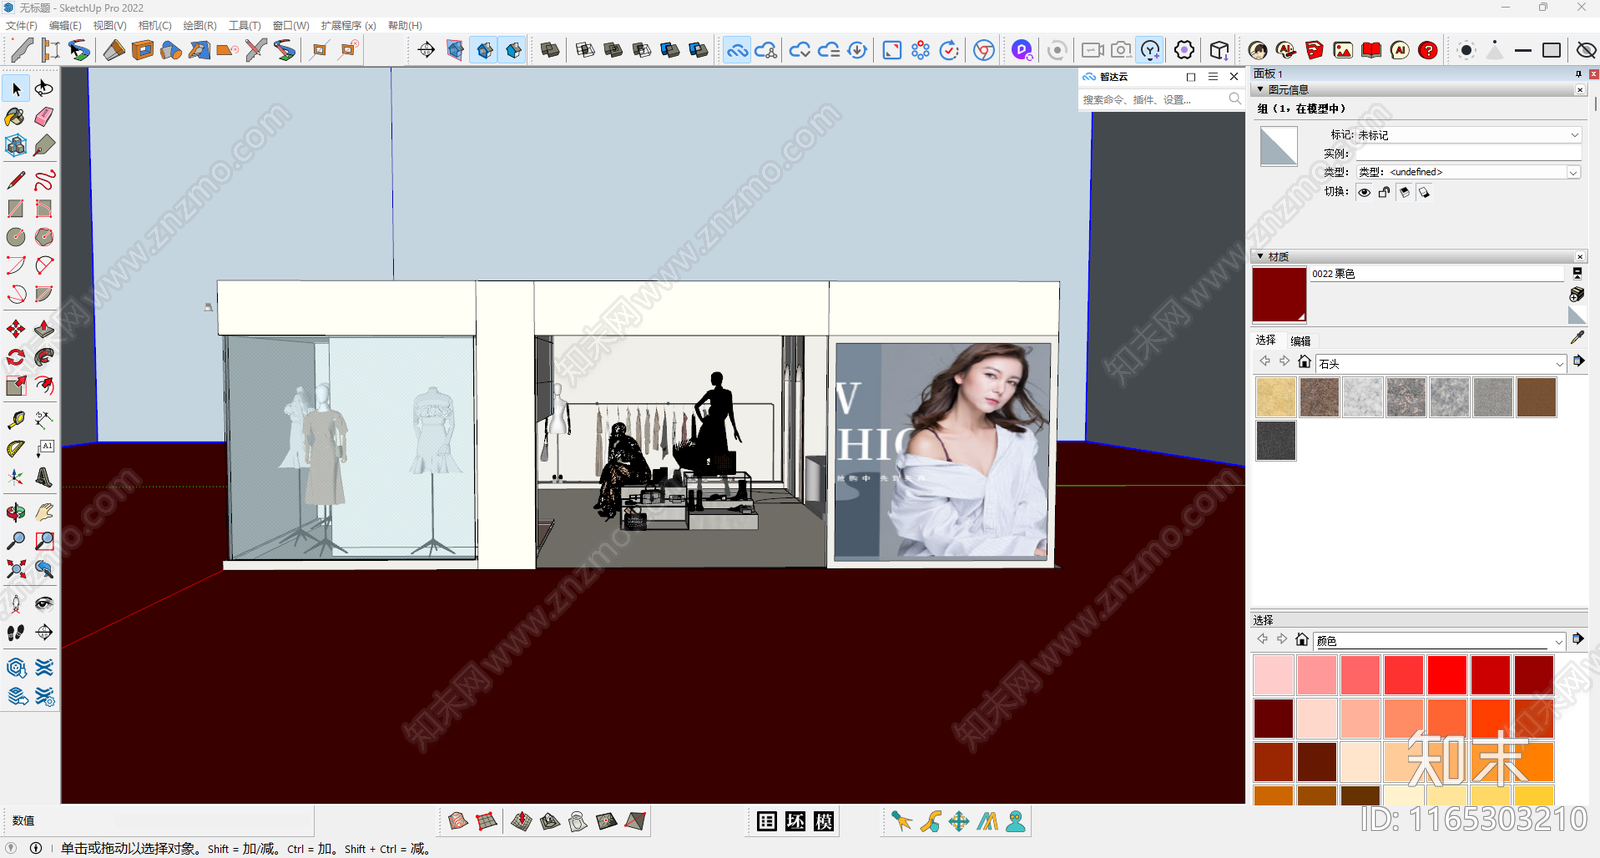The width and height of the screenshot is (1600, 858).
Task: Collapse the 材质 panel
Action: point(1260,257)
